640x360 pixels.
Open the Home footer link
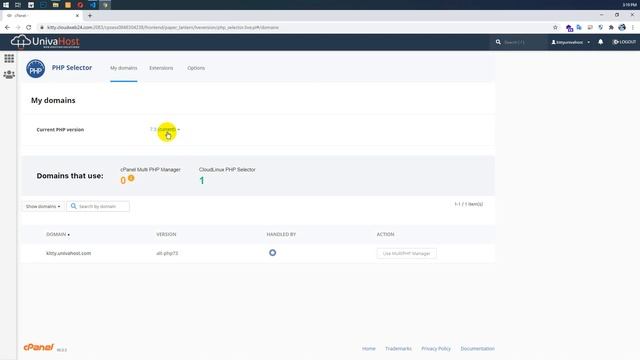coord(369,349)
